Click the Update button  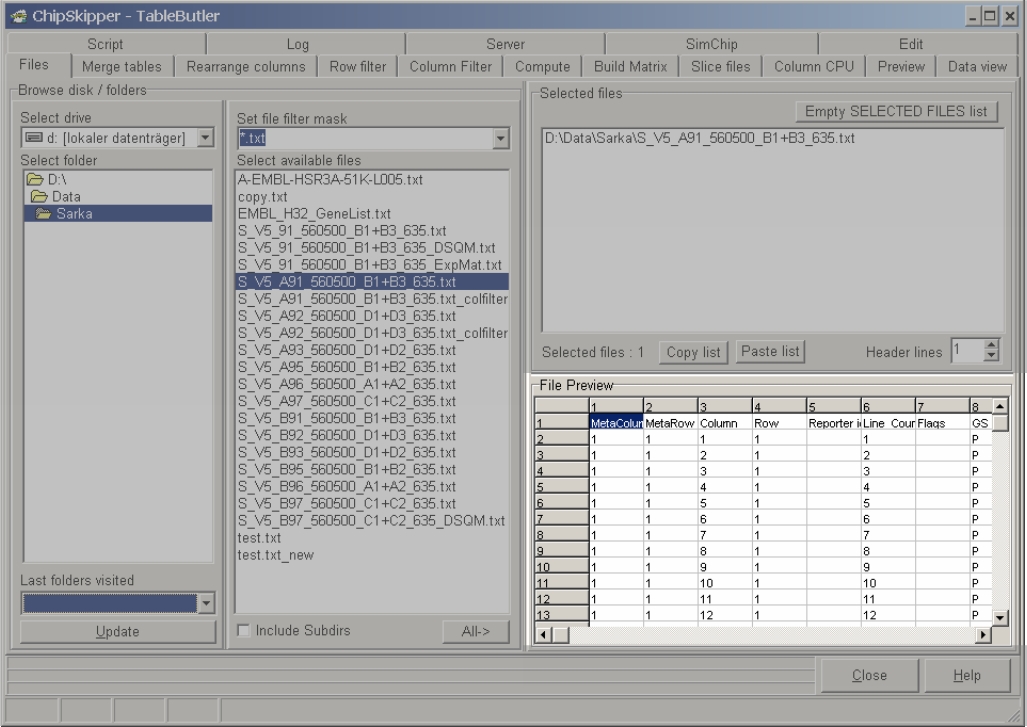(117, 631)
